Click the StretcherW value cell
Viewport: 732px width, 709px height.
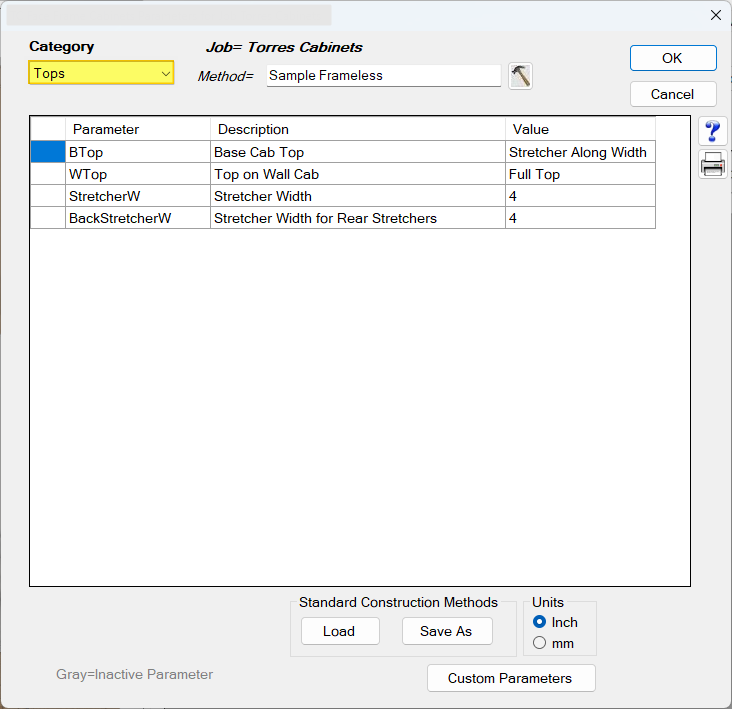tap(579, 196)
